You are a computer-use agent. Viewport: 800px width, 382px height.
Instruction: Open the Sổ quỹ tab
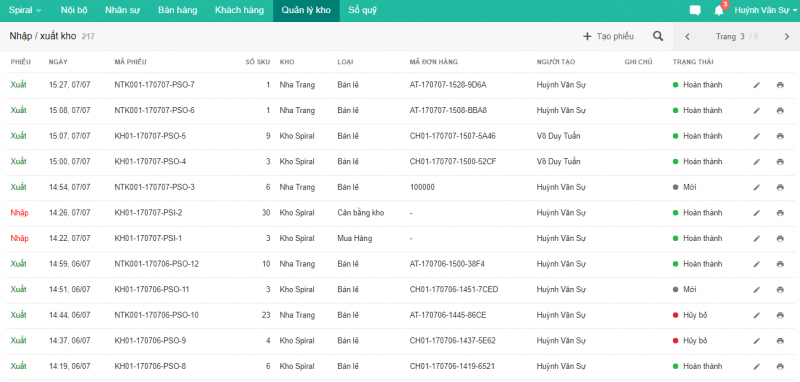(x=362, y=10)
